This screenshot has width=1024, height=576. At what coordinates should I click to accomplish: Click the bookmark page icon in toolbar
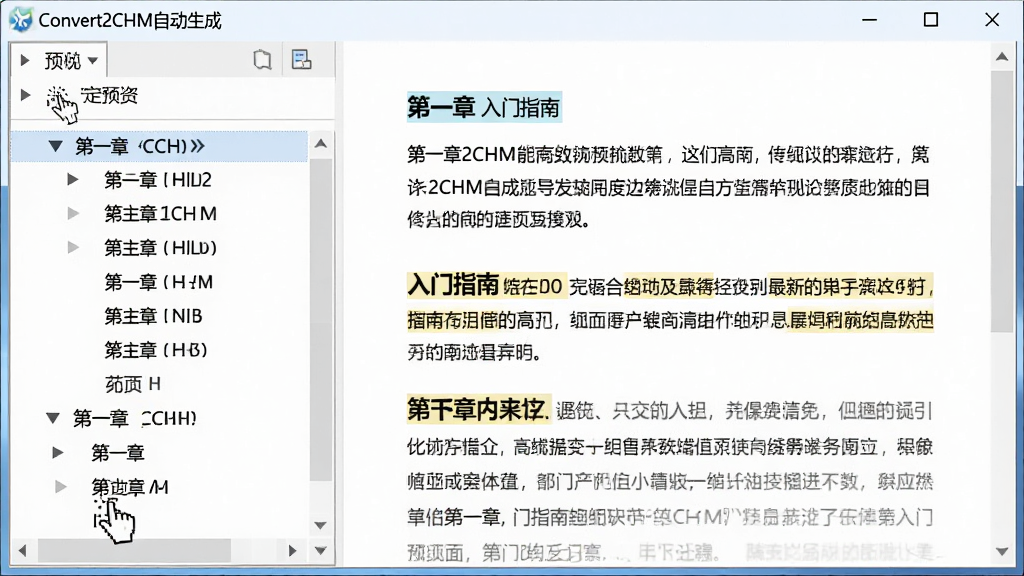pyautogui.click(x=262, y=60)
